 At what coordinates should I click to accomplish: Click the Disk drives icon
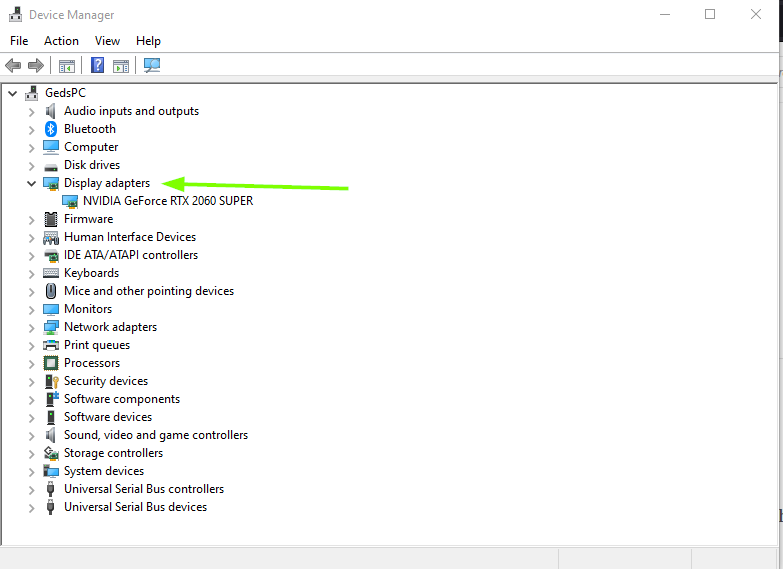[51, 166]
